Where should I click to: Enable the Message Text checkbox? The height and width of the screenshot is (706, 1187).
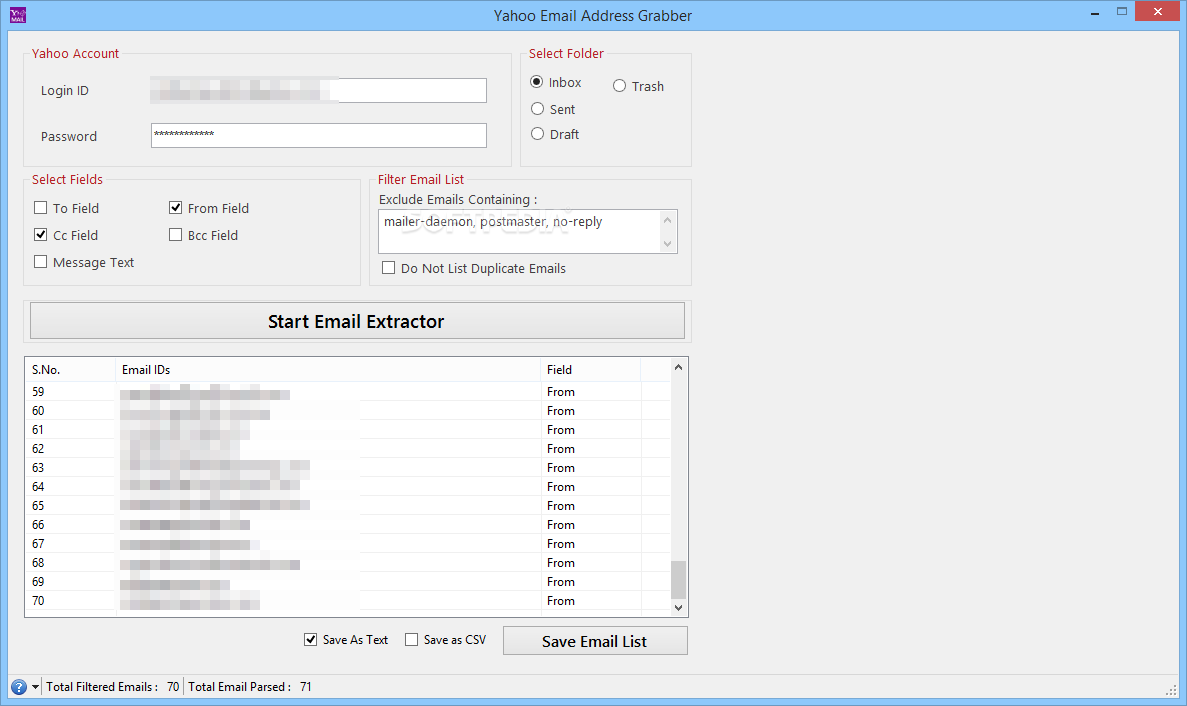pos(41,262)
